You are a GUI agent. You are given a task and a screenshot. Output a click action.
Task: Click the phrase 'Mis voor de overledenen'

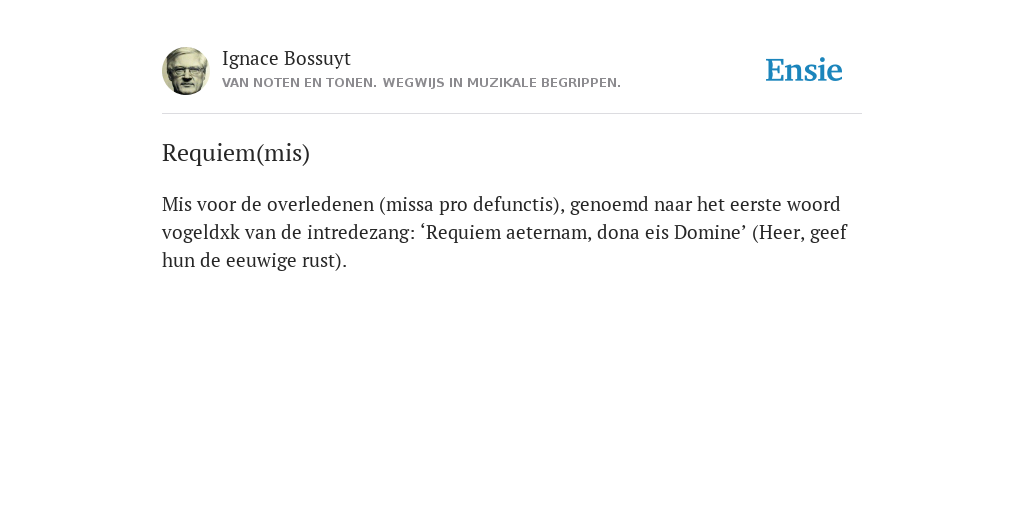coord(268,204)
